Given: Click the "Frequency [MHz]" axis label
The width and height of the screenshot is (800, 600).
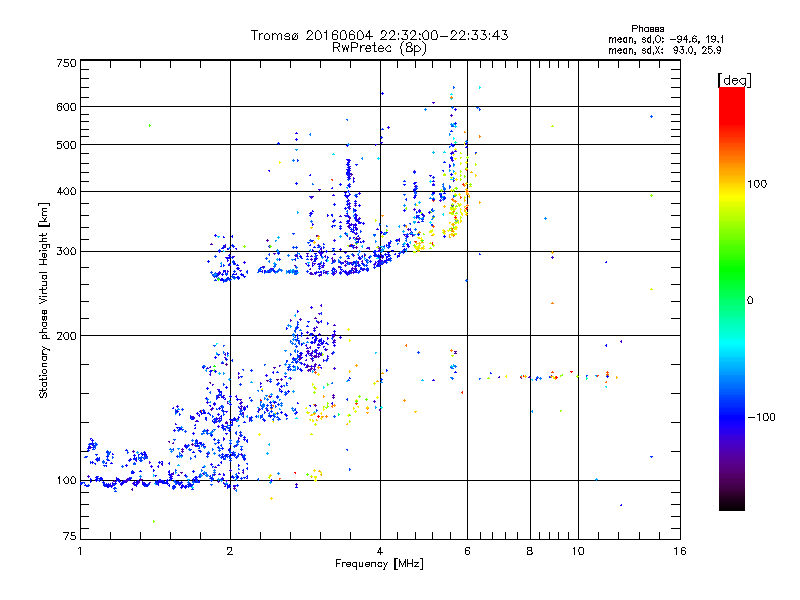Looking at the screenshot, I should click(379, 564).
